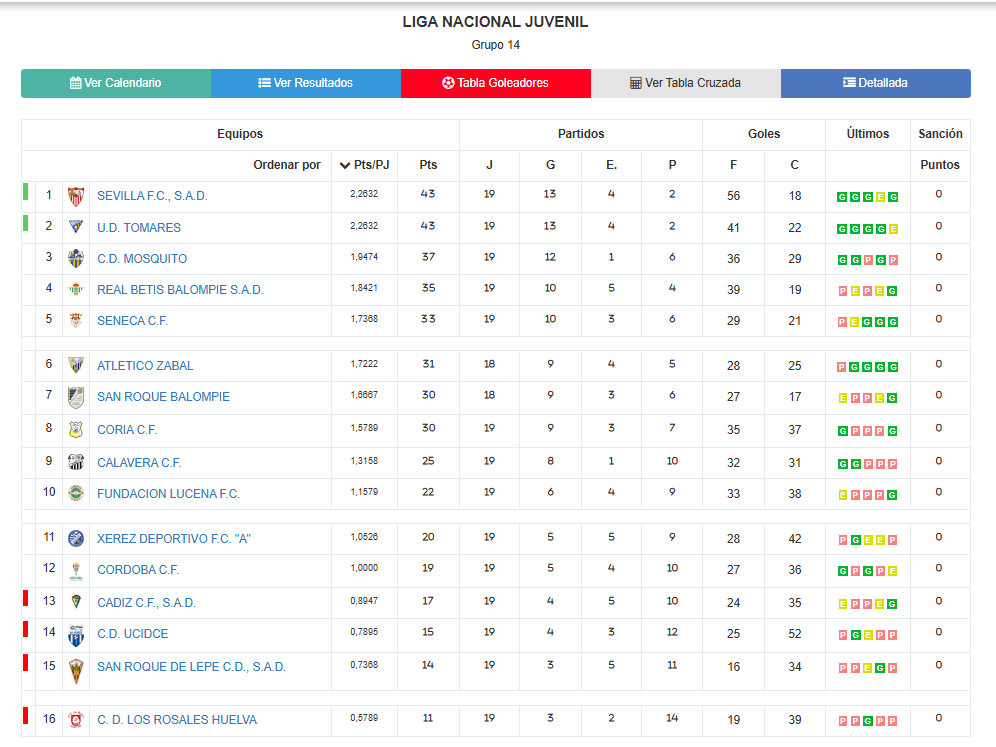Open the CORIA C.F. team link
Screen dimensions: 996x747
(x=126, y=430)
